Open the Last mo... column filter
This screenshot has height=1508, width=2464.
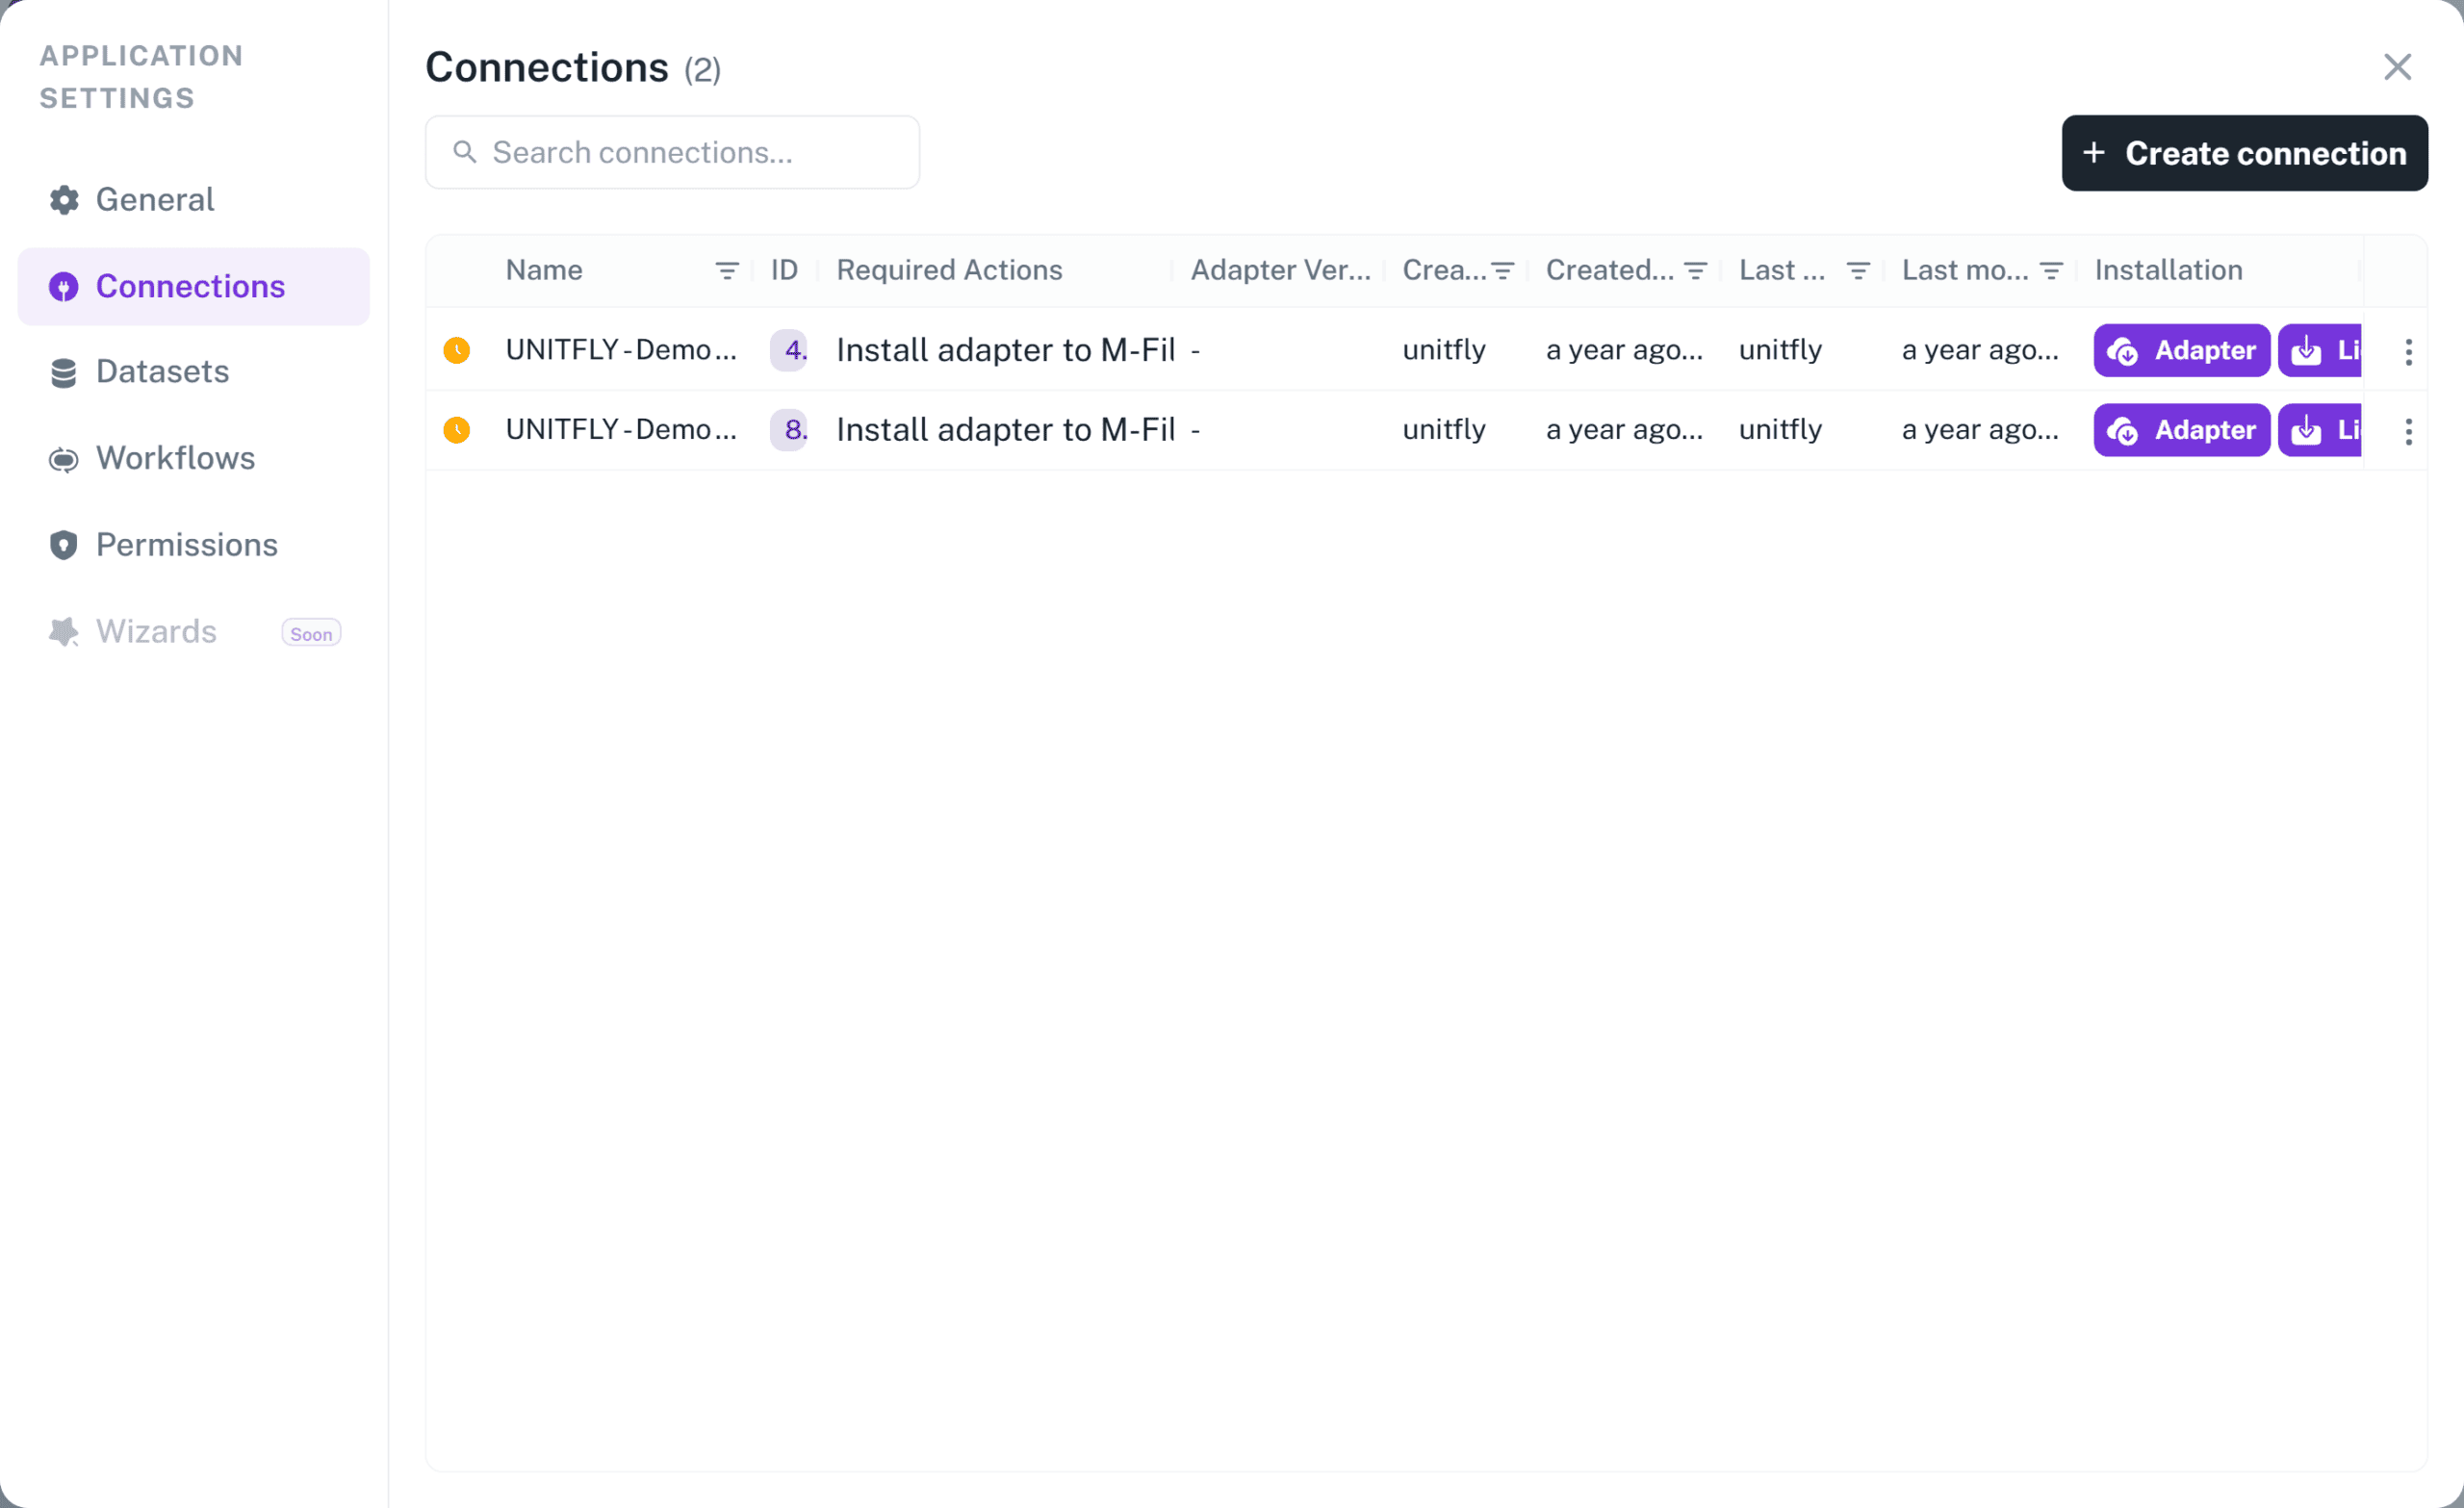pos(2051,270)
